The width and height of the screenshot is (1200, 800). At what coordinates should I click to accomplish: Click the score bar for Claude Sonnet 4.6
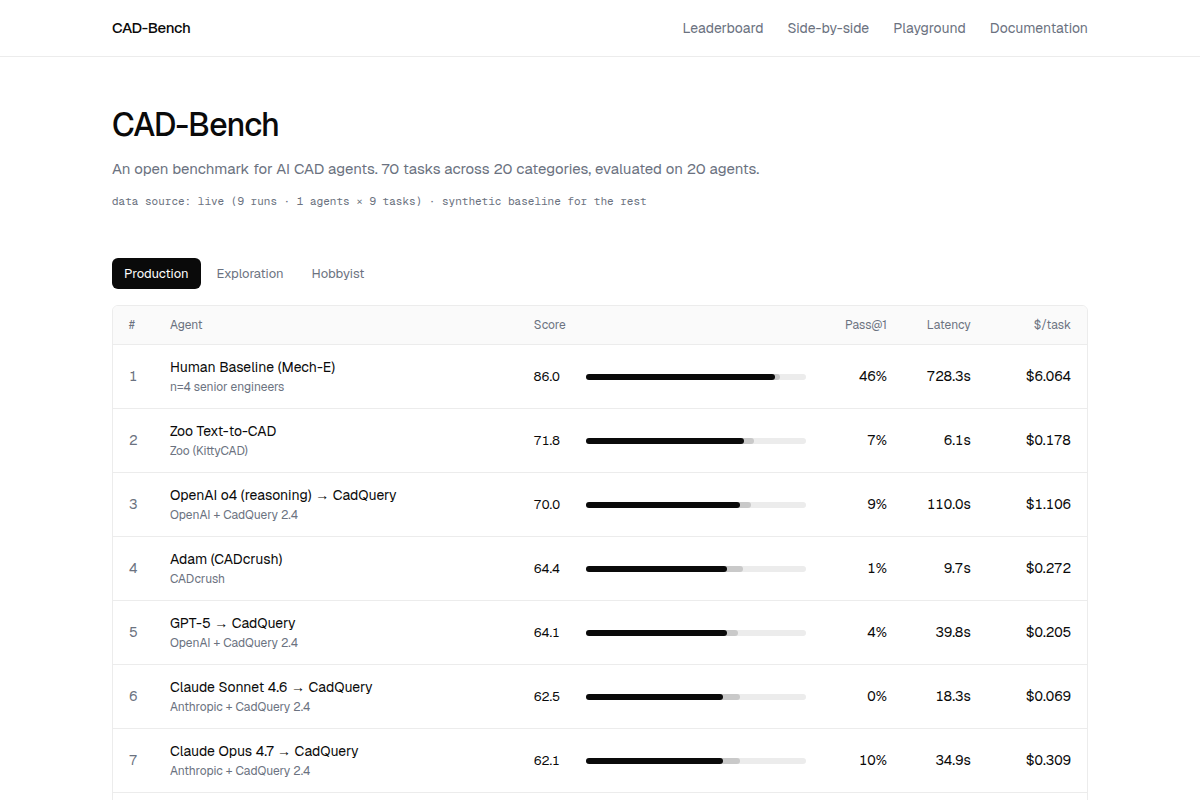click(x=696, y=697)
